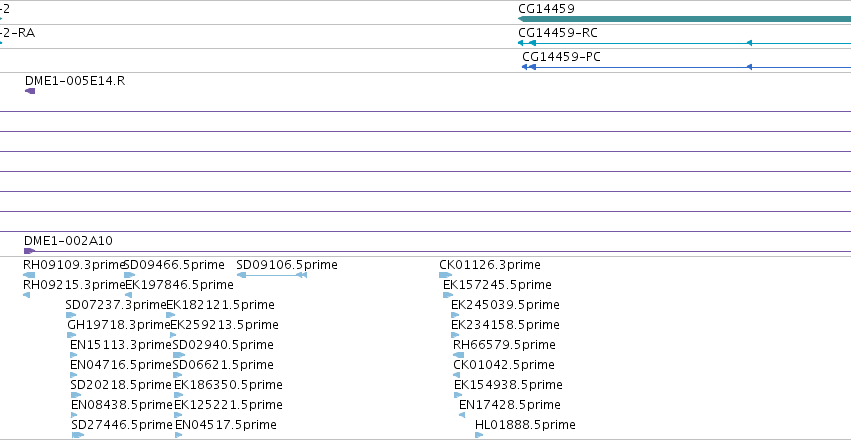Screen dimensions: 851x440
Task: Select the EN17428.5prime EST arrow
Action: (x=462, y=415)
